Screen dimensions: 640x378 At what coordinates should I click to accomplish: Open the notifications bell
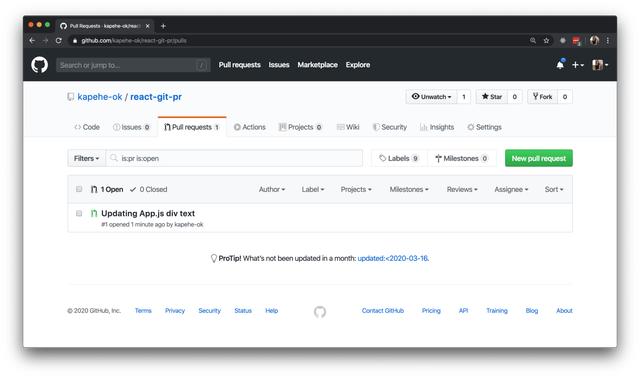[560, 64]
